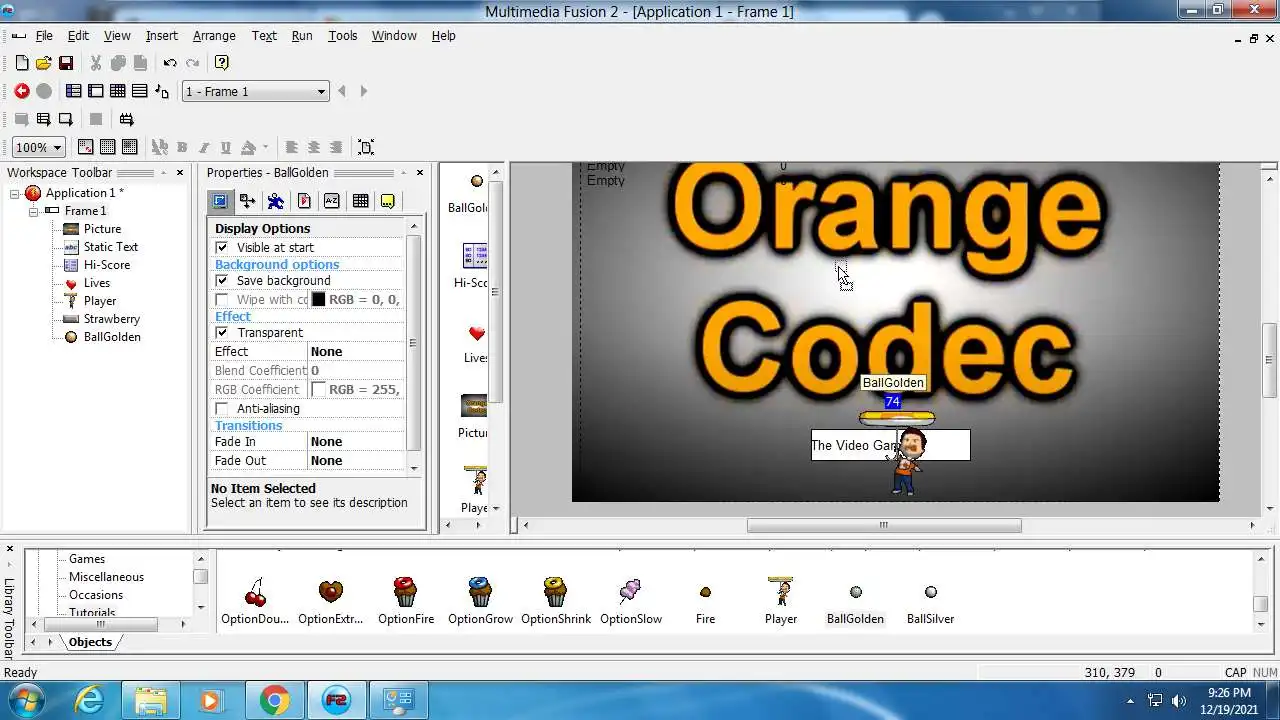Open the Arrange menu
1280x720 pixels.
[x=214, y=35]
